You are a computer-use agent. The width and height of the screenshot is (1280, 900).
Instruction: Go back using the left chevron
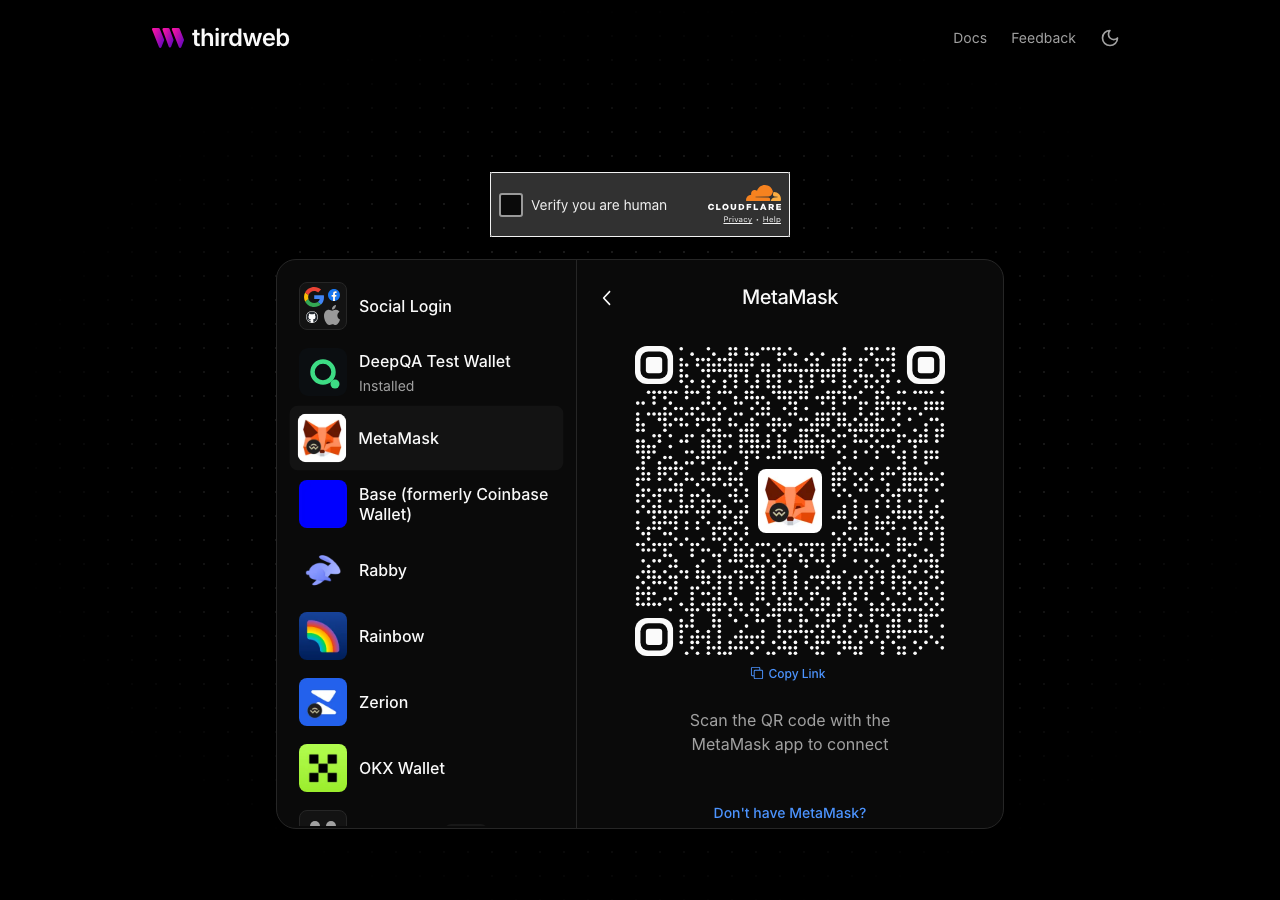click(607, 298)
